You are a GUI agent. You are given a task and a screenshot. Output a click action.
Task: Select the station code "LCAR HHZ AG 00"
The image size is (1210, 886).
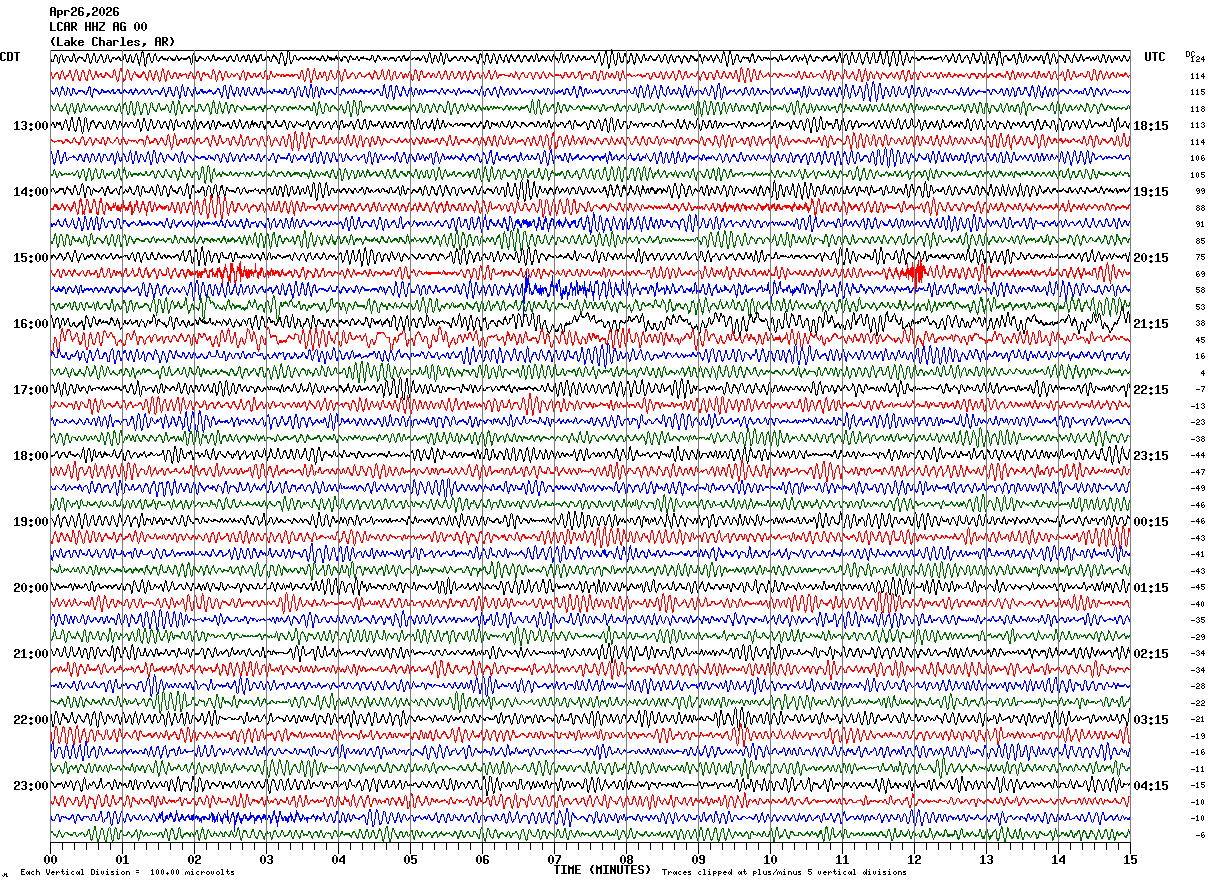pos(99,27)
